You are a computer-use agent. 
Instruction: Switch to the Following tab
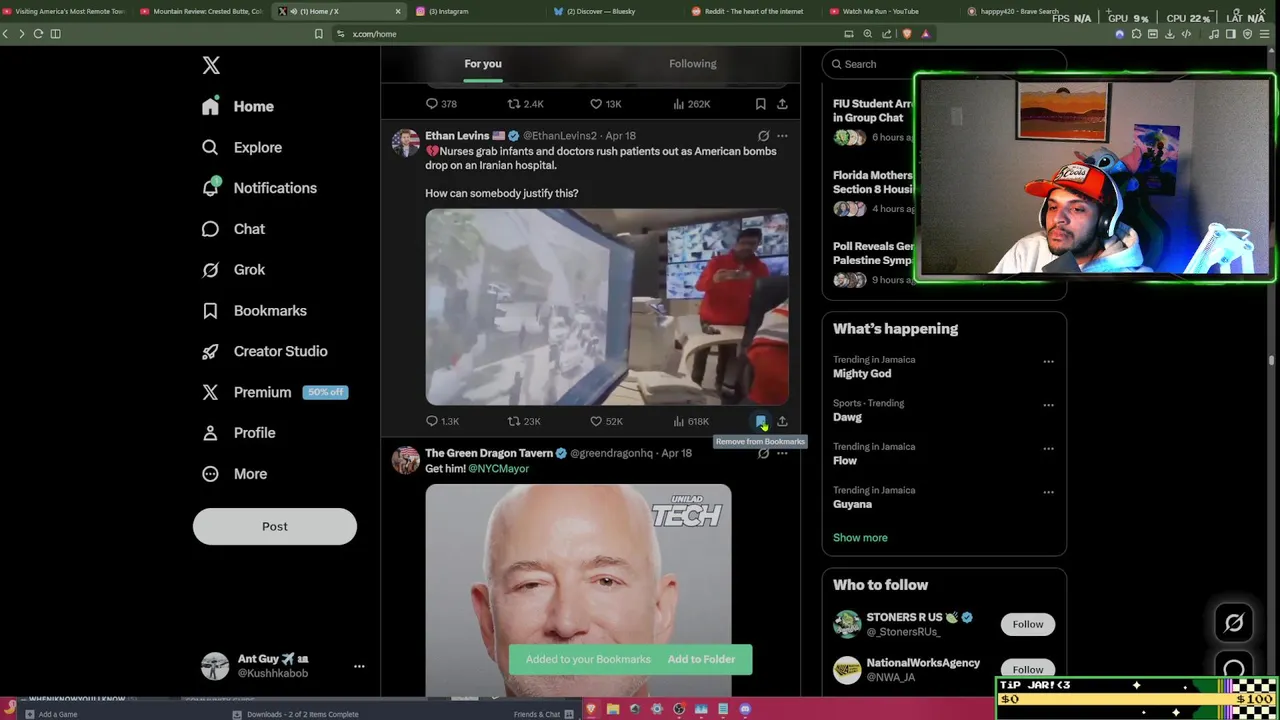[x=693, y=64]
